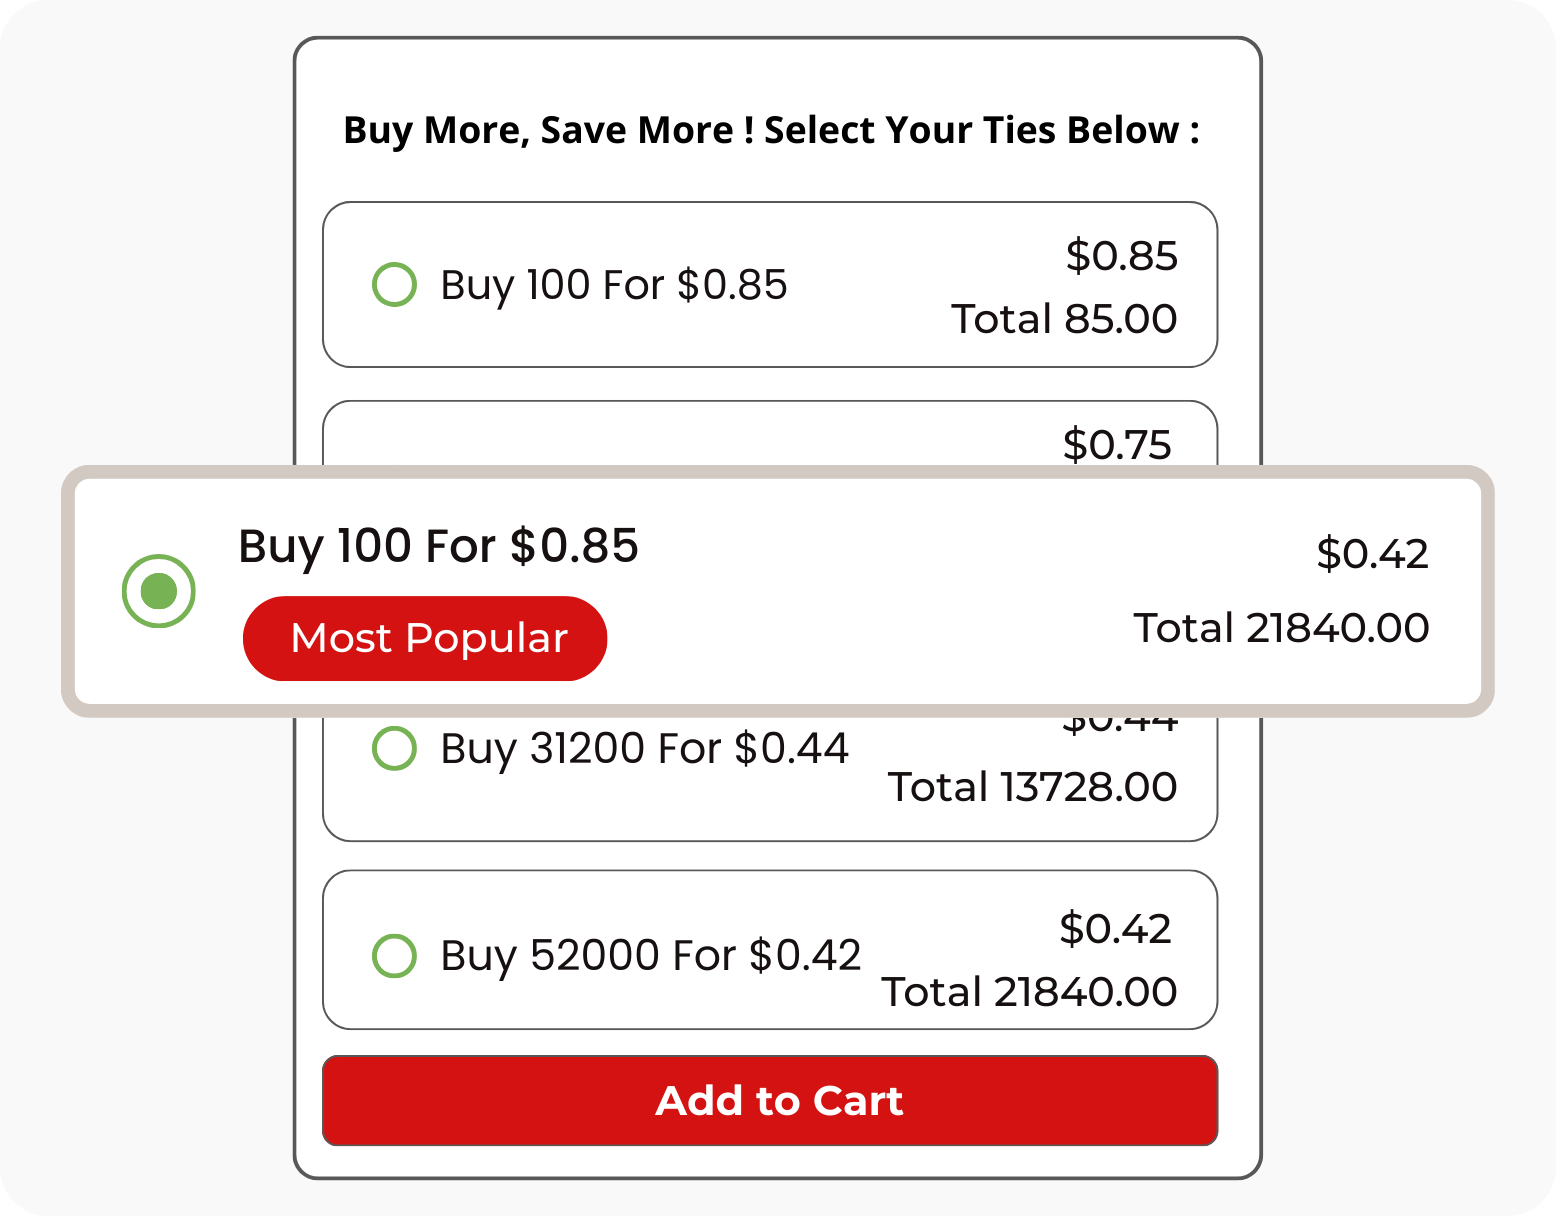
Task: Click the Buy 31200 For $0.44 label
Action: pyautogui.click(x=644, y=748)
